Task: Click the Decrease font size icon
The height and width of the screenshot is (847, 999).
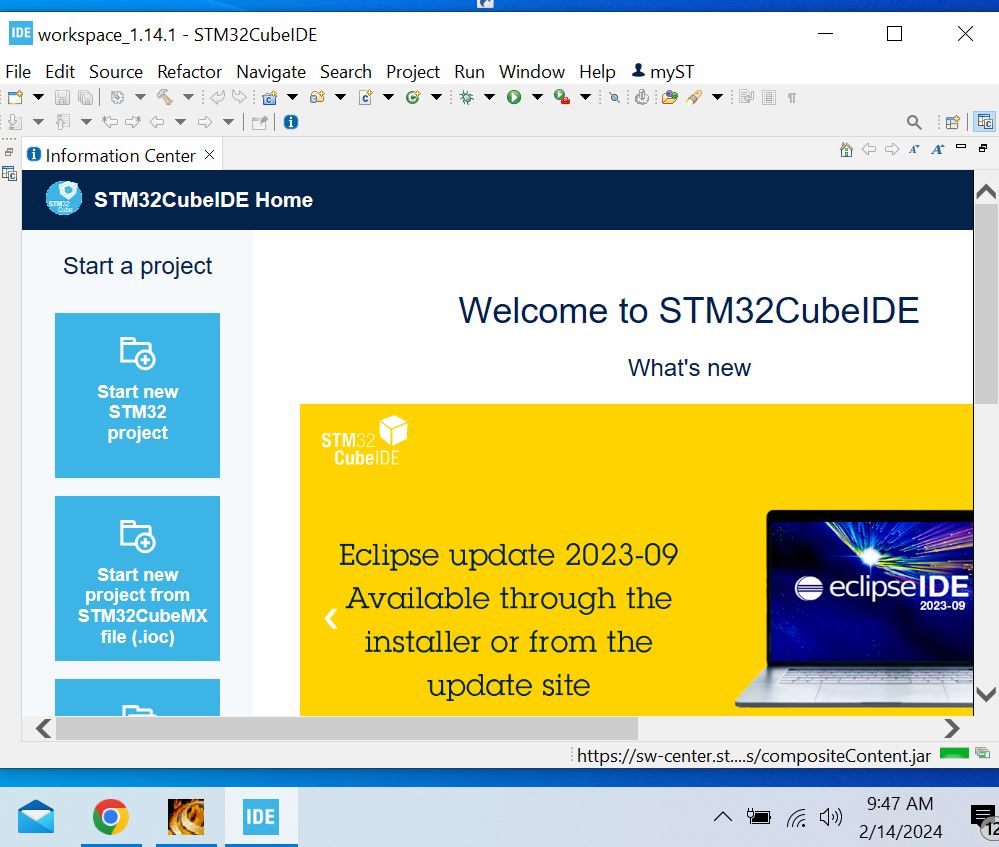Action: tap(914, 150)
